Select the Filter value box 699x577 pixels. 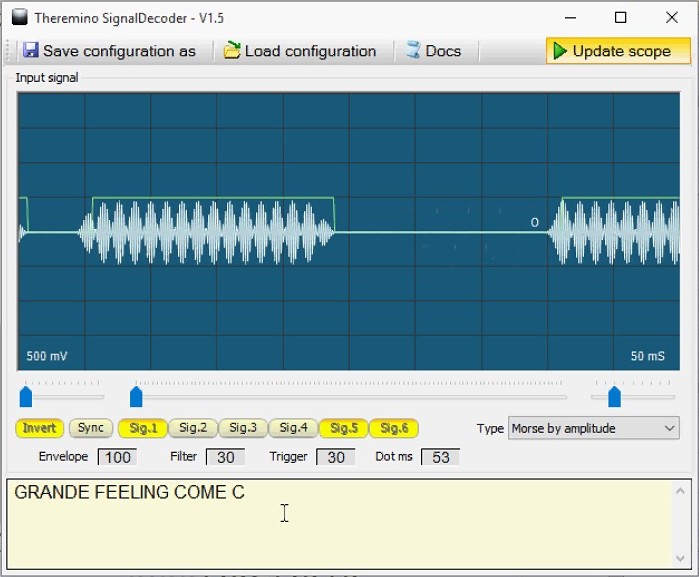[225, 457]
